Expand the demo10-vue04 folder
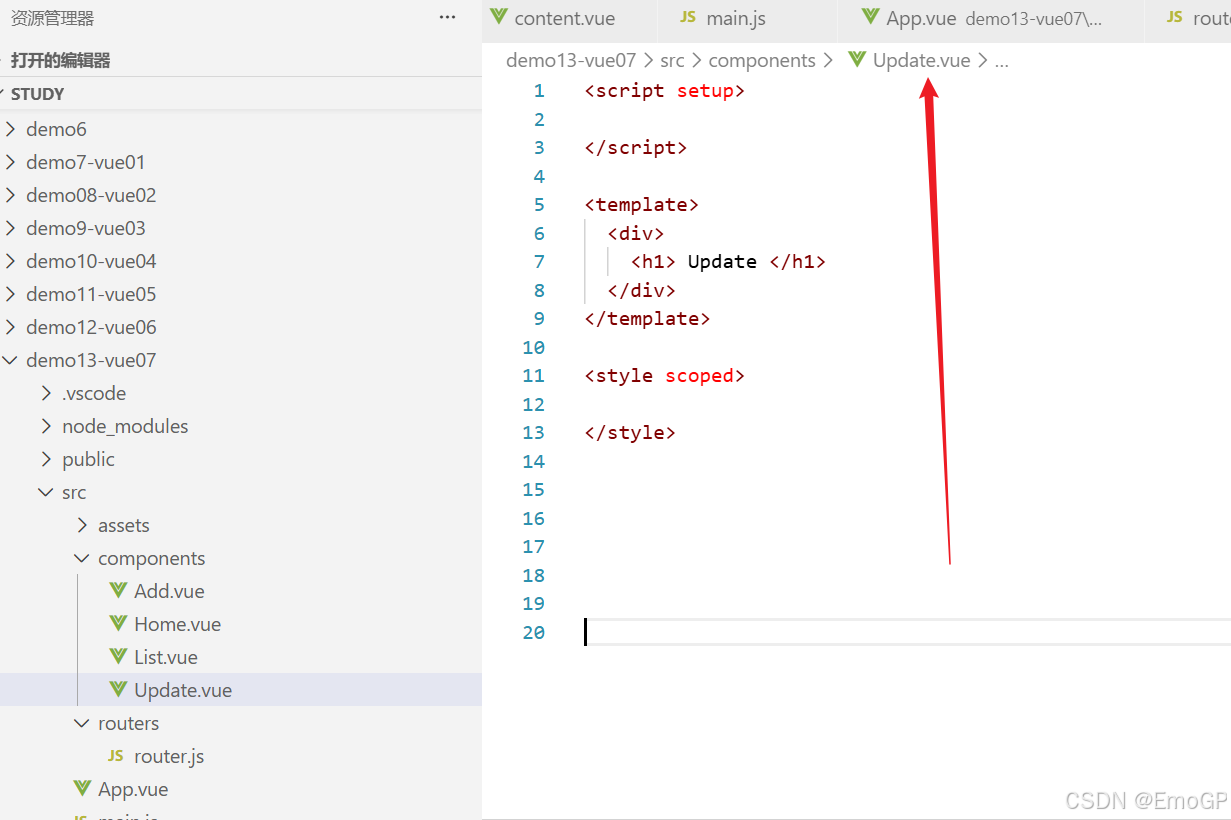The image size is (1231, 820). pyautogui.click(x=11, y=261)
